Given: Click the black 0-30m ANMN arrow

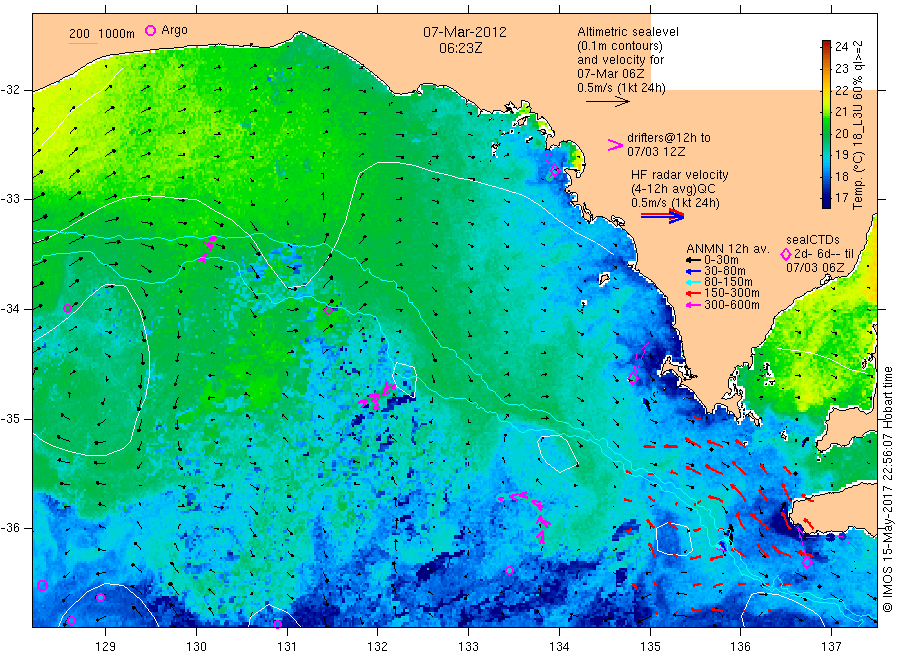Looking at the screenshot, I should tap(693, 260).
